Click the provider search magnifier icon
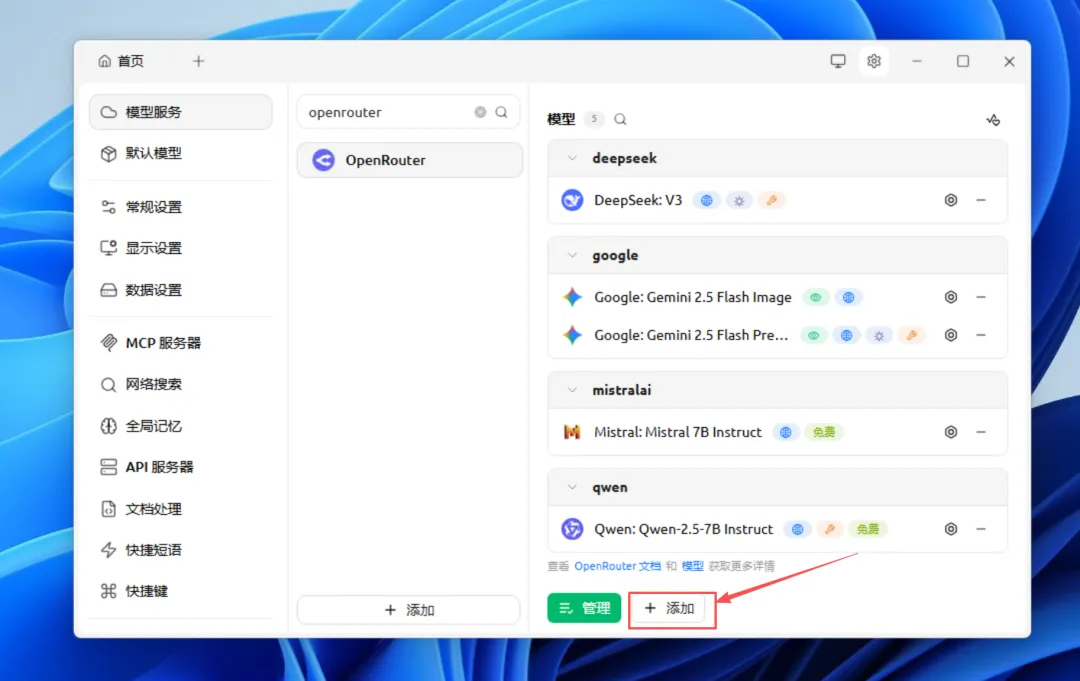 click(x=501, y=112)
